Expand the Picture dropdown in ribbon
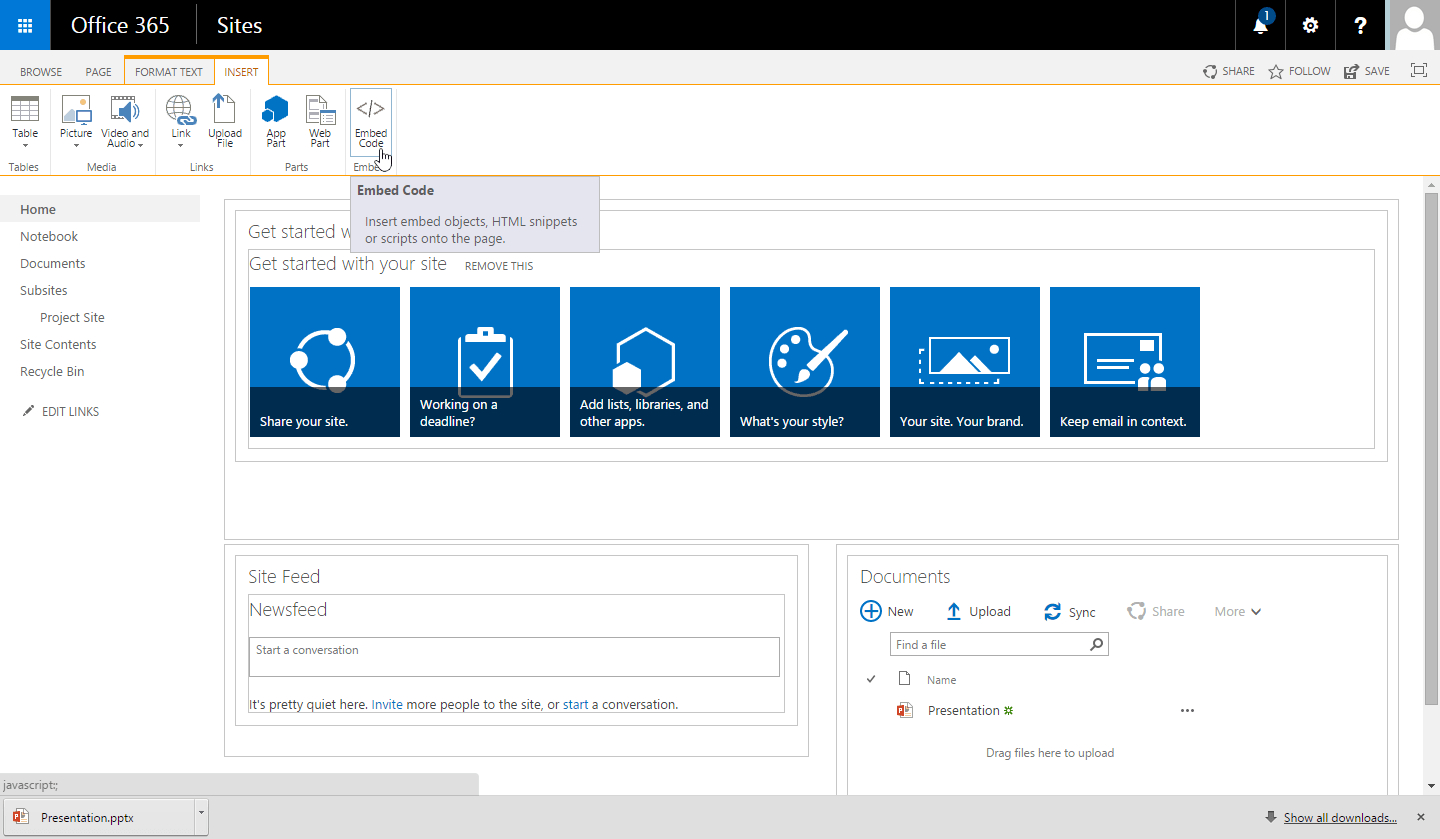Screen dimensions: 1440x839 coord(76,145)
